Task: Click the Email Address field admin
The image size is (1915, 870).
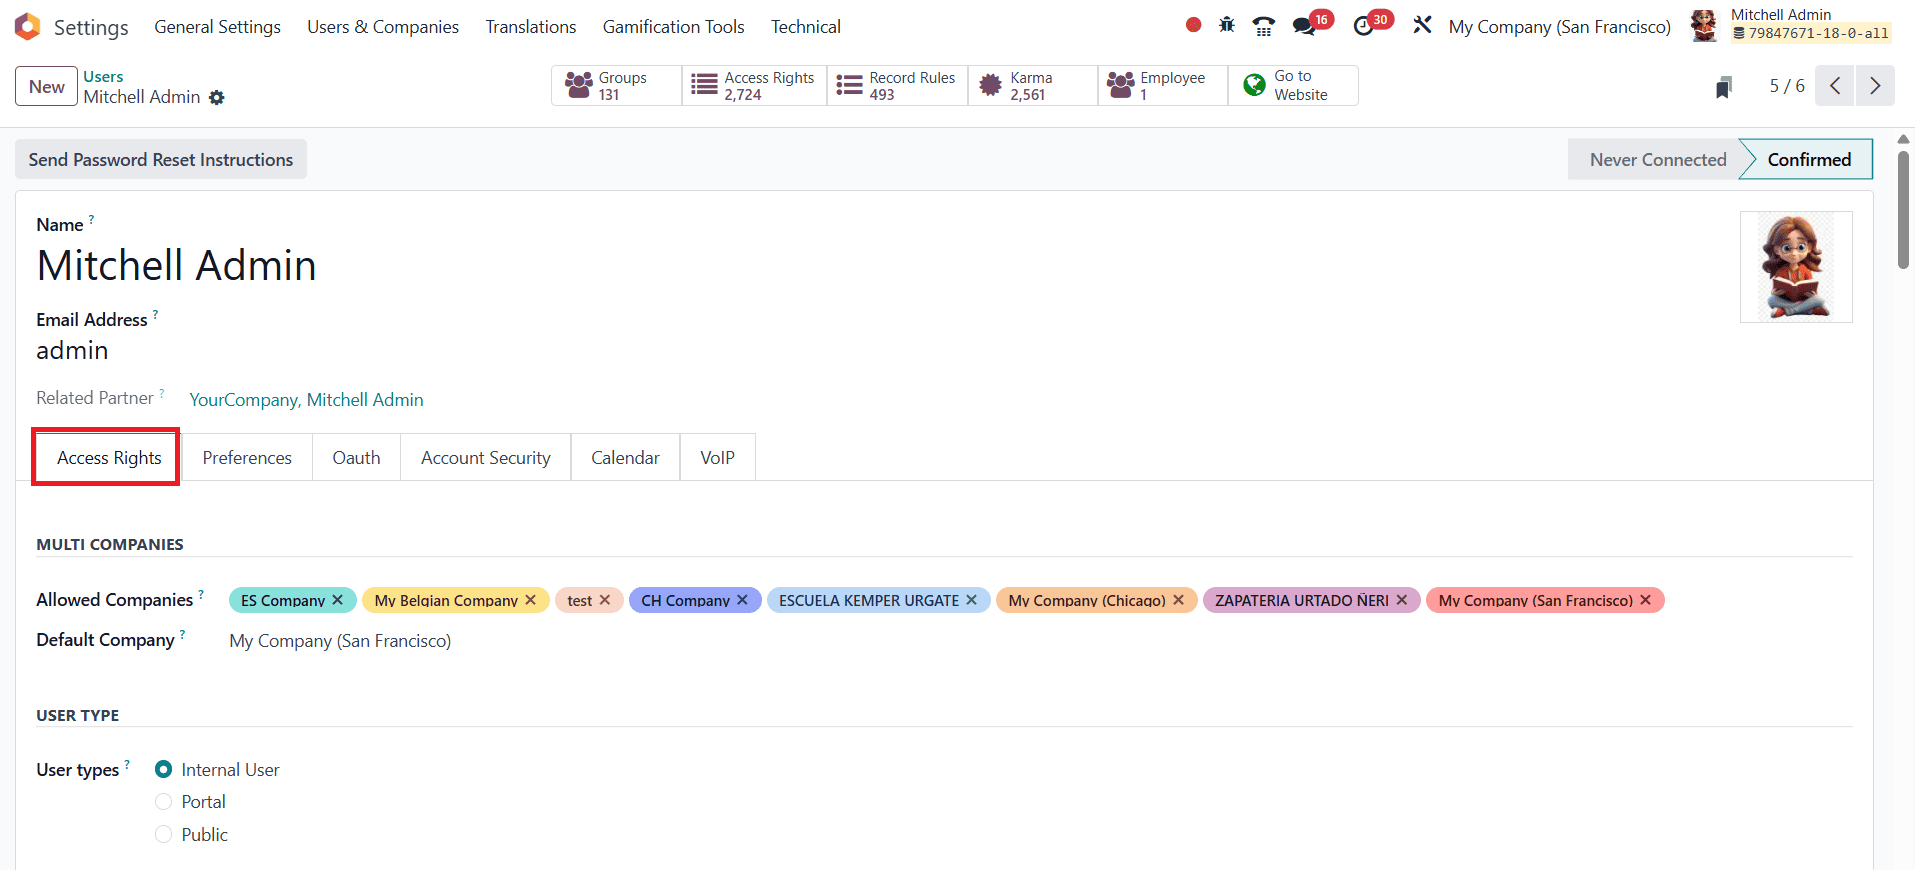Action: (x=72, y=351)
